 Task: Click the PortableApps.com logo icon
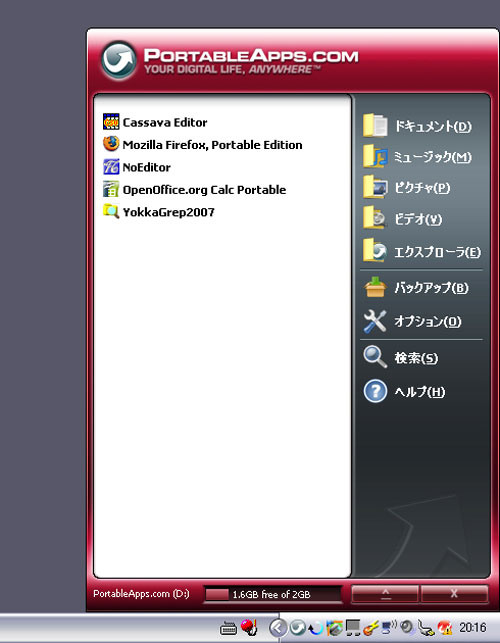(119, 60)
